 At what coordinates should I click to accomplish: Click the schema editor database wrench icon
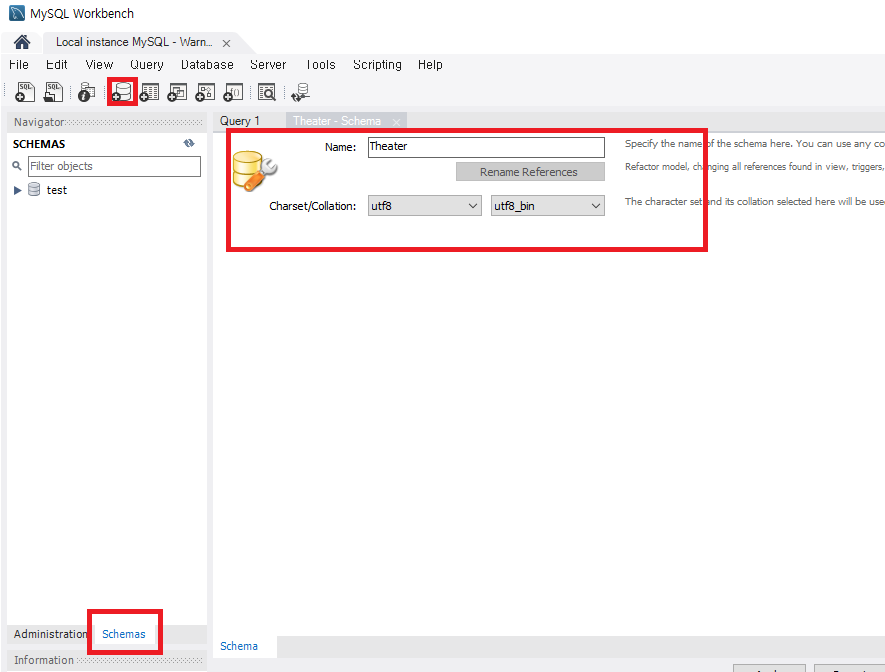coord(254,171)
